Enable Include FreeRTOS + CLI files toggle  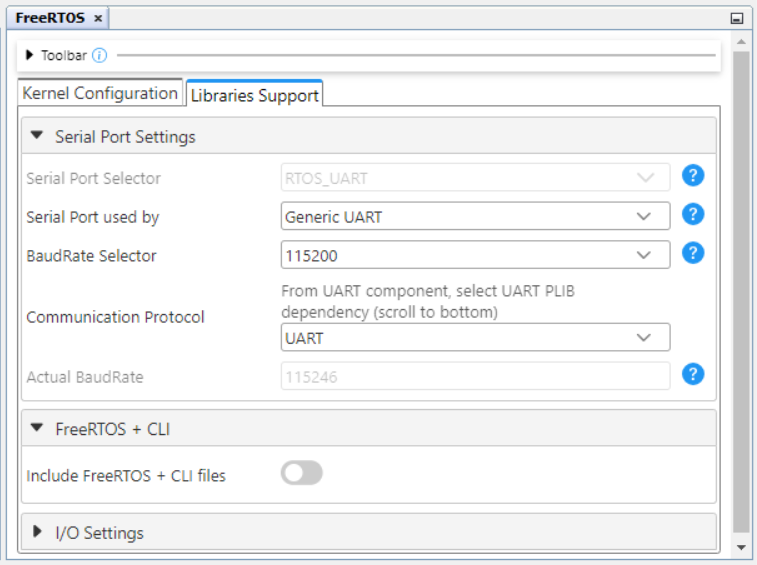click(x=302, y=473)
